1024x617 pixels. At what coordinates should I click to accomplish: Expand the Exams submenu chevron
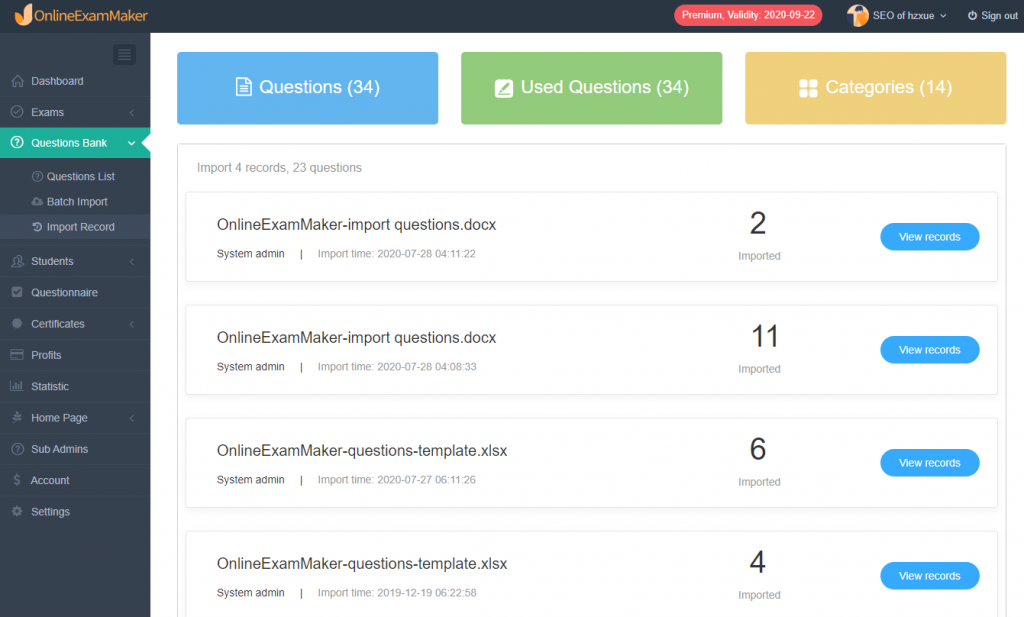132,113
